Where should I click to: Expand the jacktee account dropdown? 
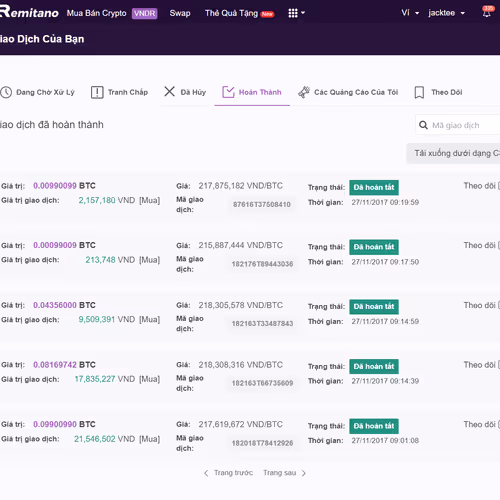pos(447,13)
